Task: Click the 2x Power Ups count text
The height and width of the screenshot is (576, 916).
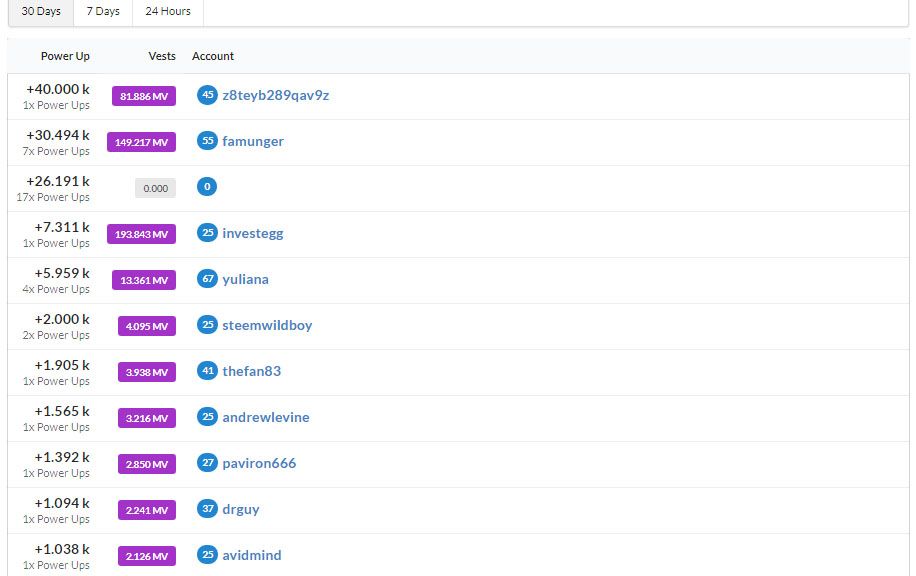Action: click(56, 335)
